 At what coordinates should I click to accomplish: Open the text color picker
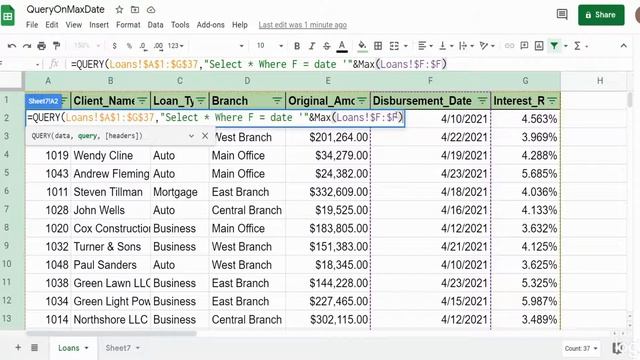tap(342, 46)
